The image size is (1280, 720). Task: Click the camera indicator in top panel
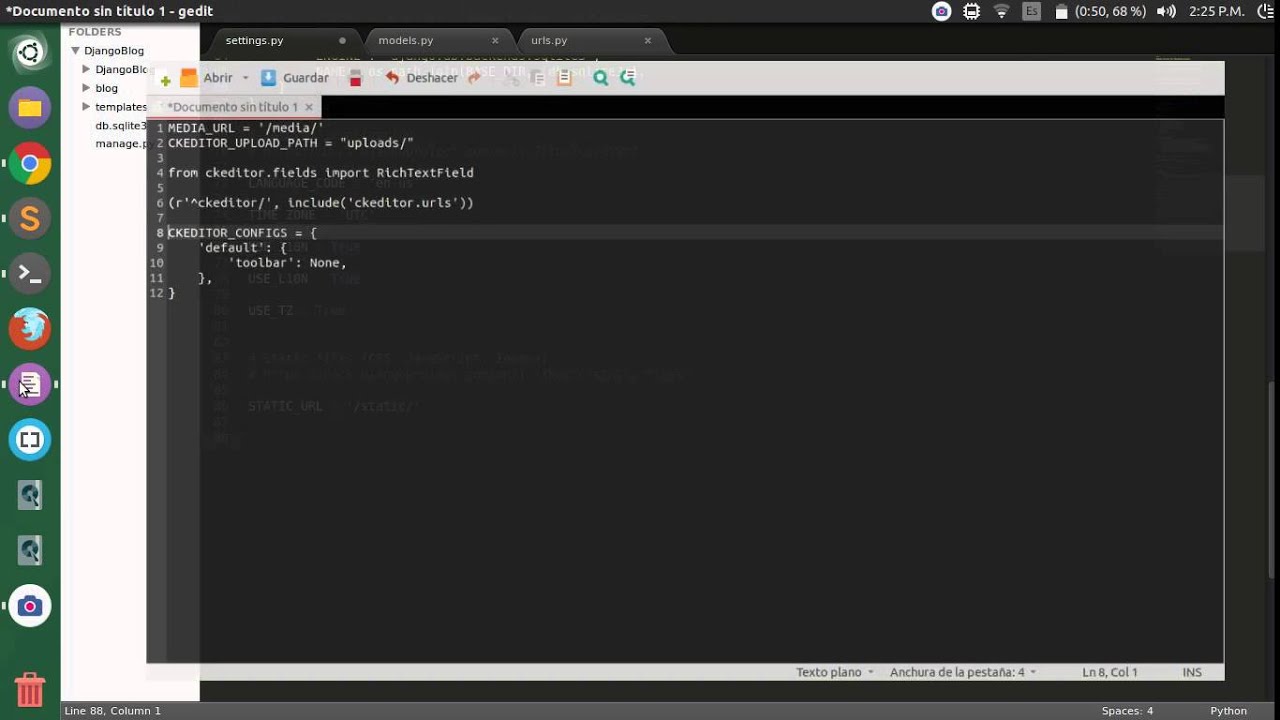point(941,11)
